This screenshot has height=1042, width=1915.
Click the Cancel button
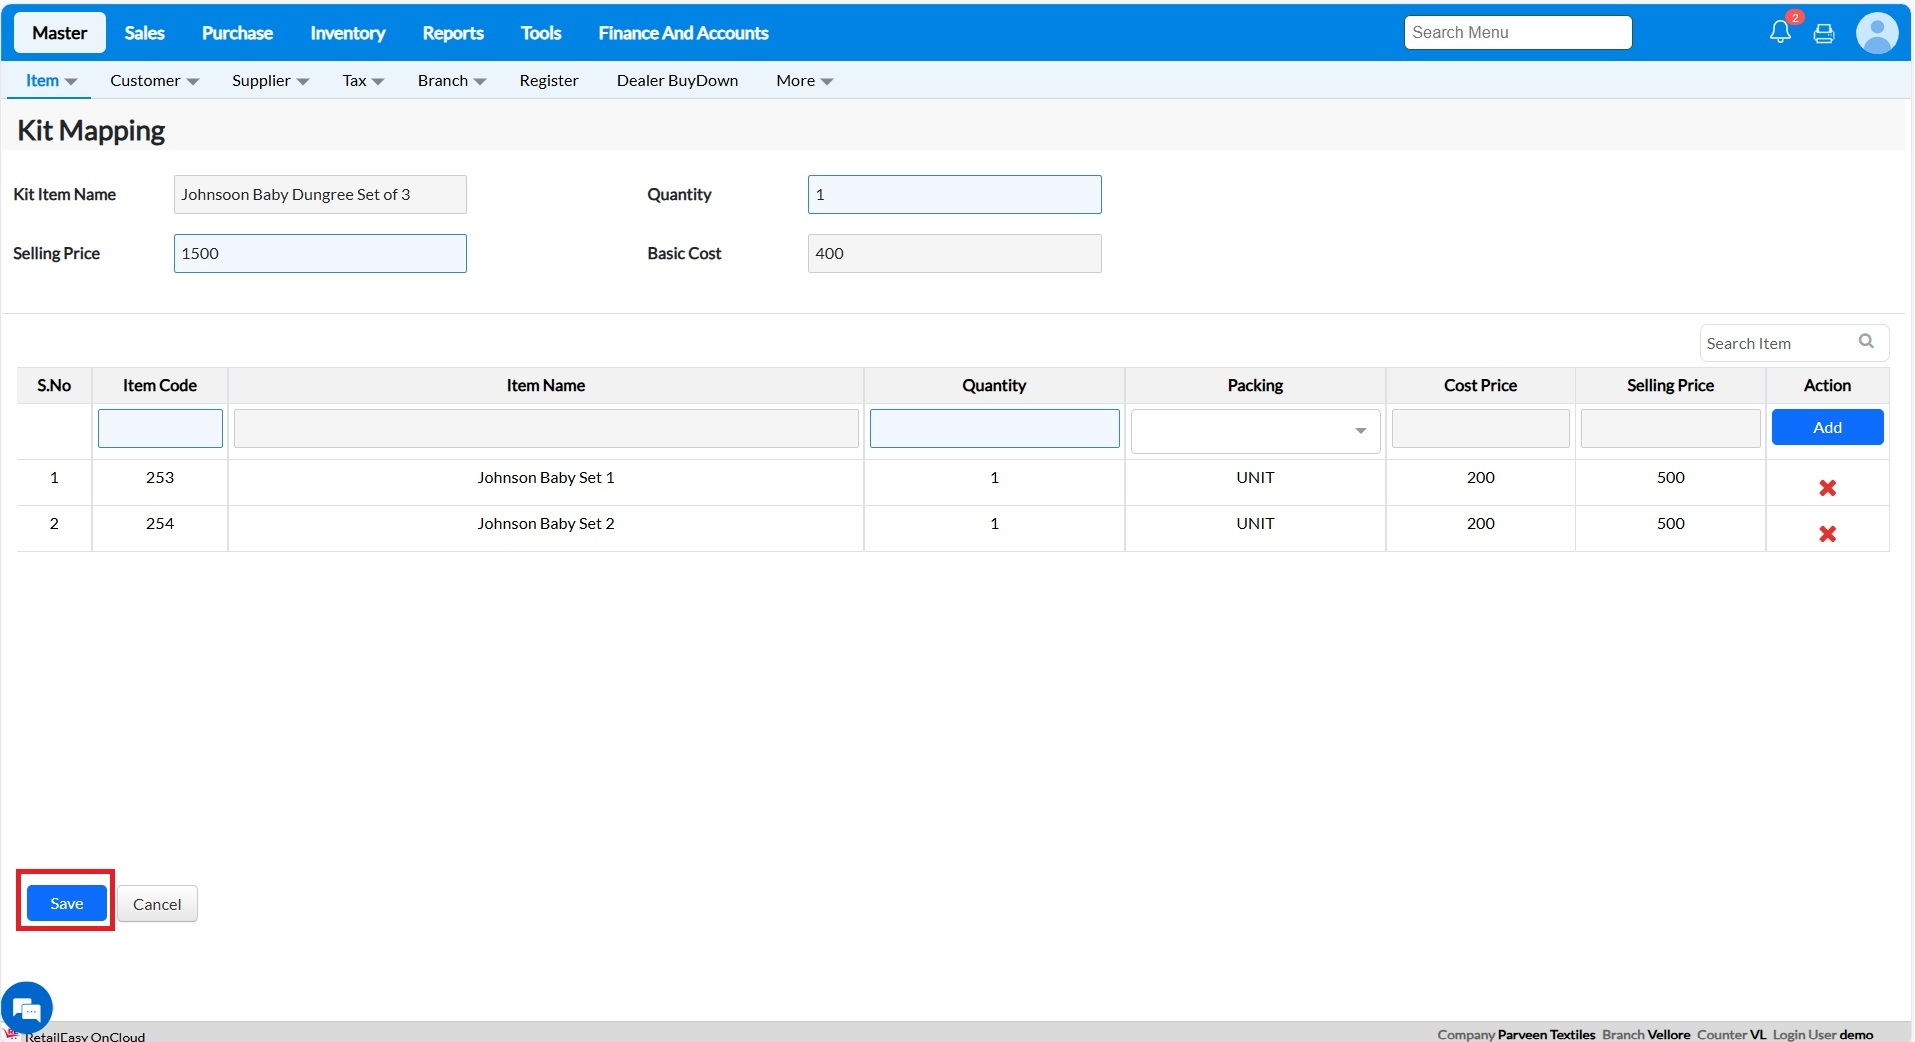click(x=157, y=904)
